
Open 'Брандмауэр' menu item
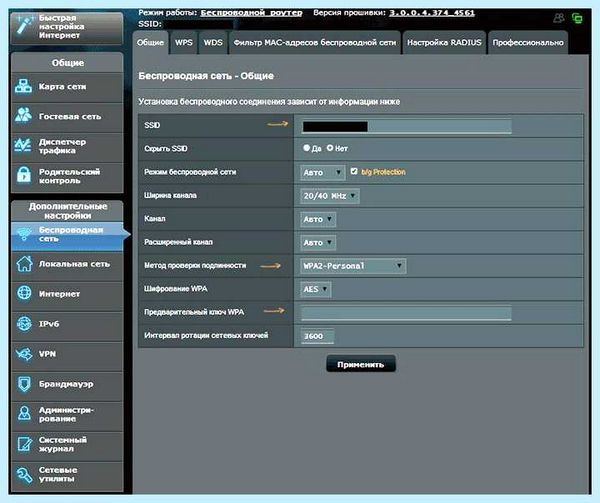click(67, 384)
